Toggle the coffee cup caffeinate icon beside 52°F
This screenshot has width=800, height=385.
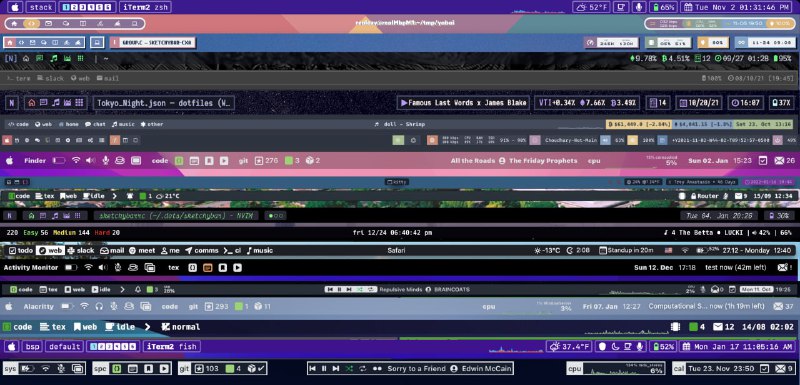(621, 7)
